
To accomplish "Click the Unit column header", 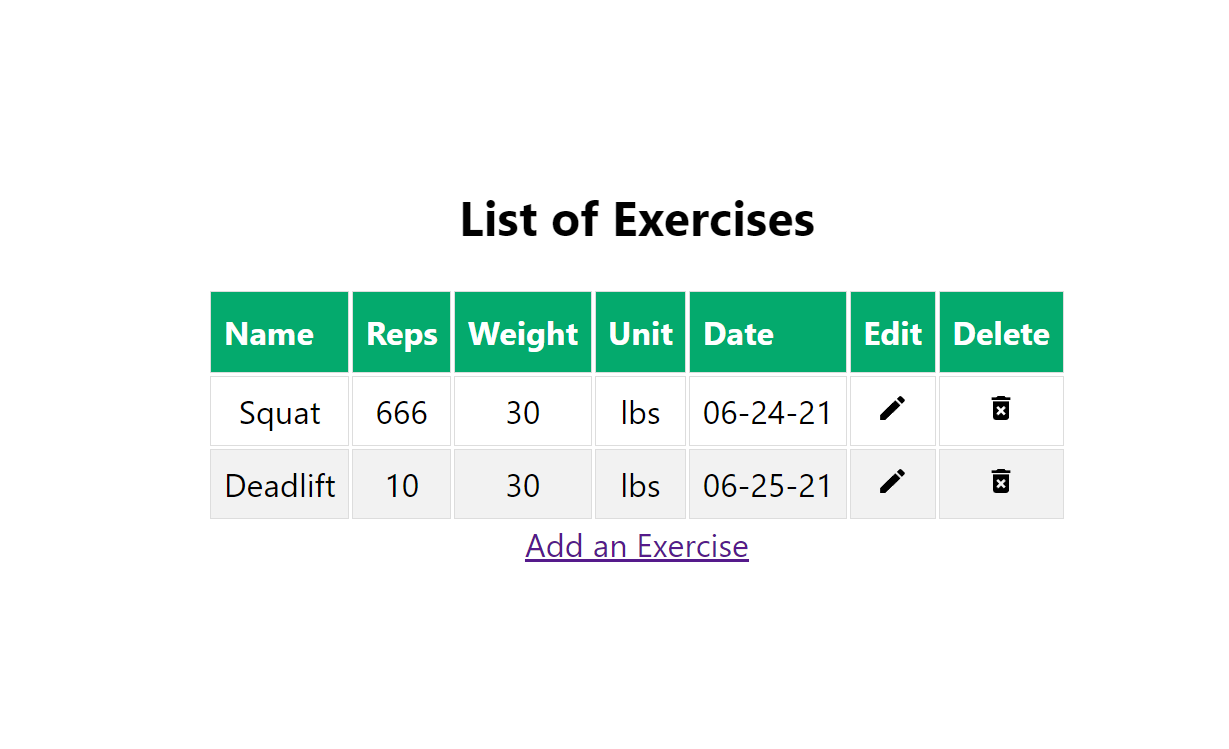I will pos(640,333).
